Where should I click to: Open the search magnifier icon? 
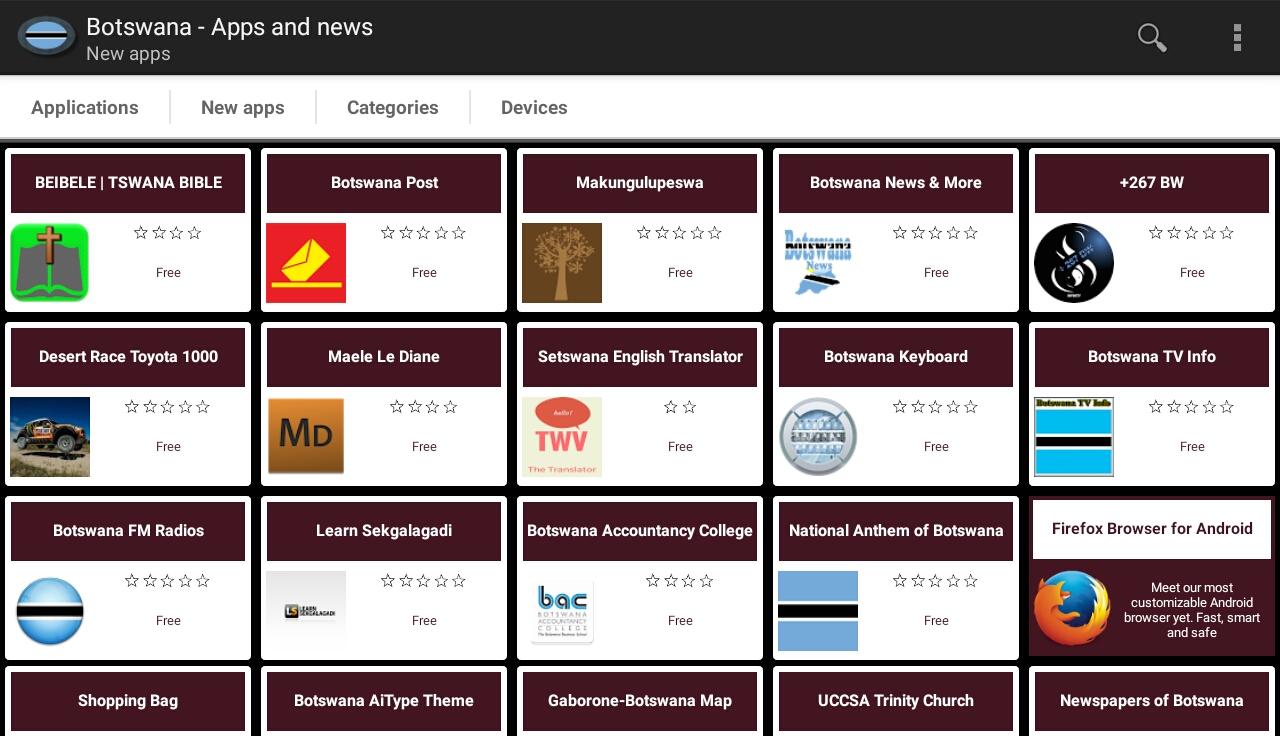click(1152, 38)
